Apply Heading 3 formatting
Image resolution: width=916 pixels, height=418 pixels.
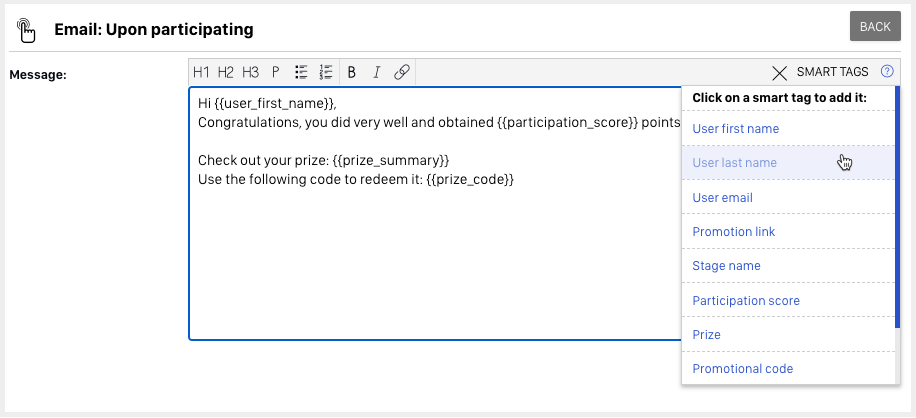250,72
